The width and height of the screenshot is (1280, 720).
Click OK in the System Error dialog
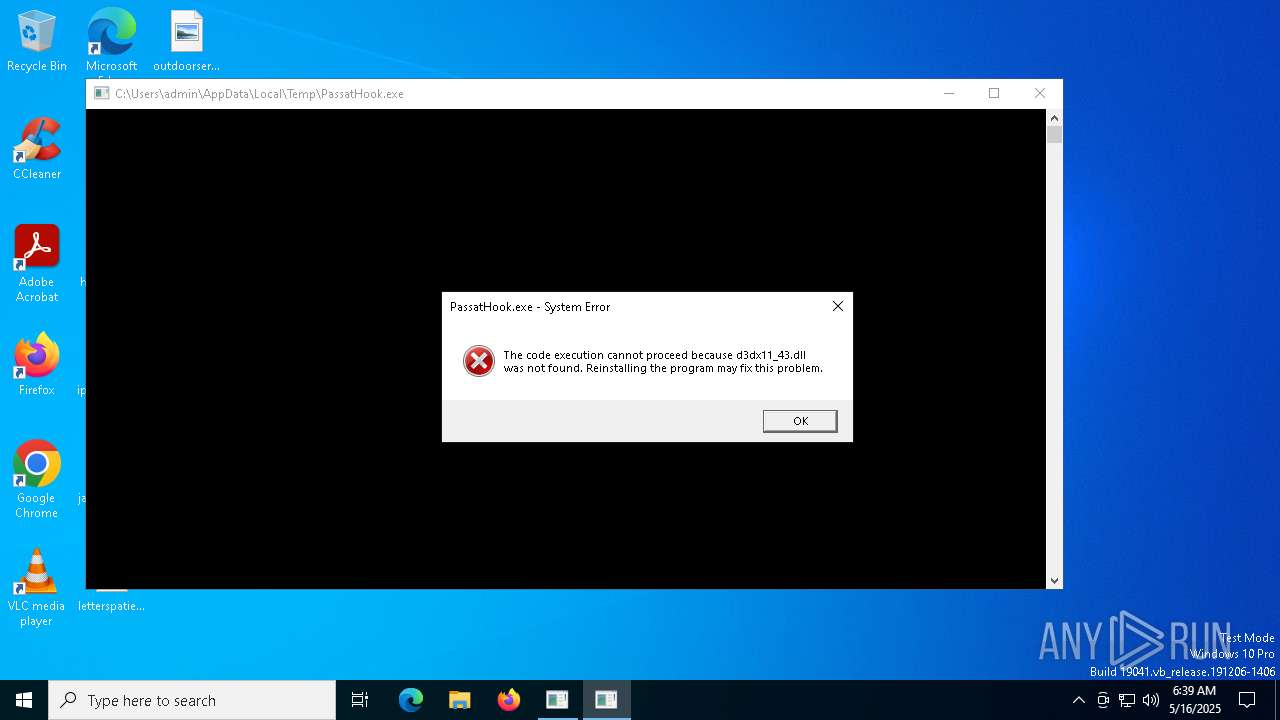click(x=800, y=421)
